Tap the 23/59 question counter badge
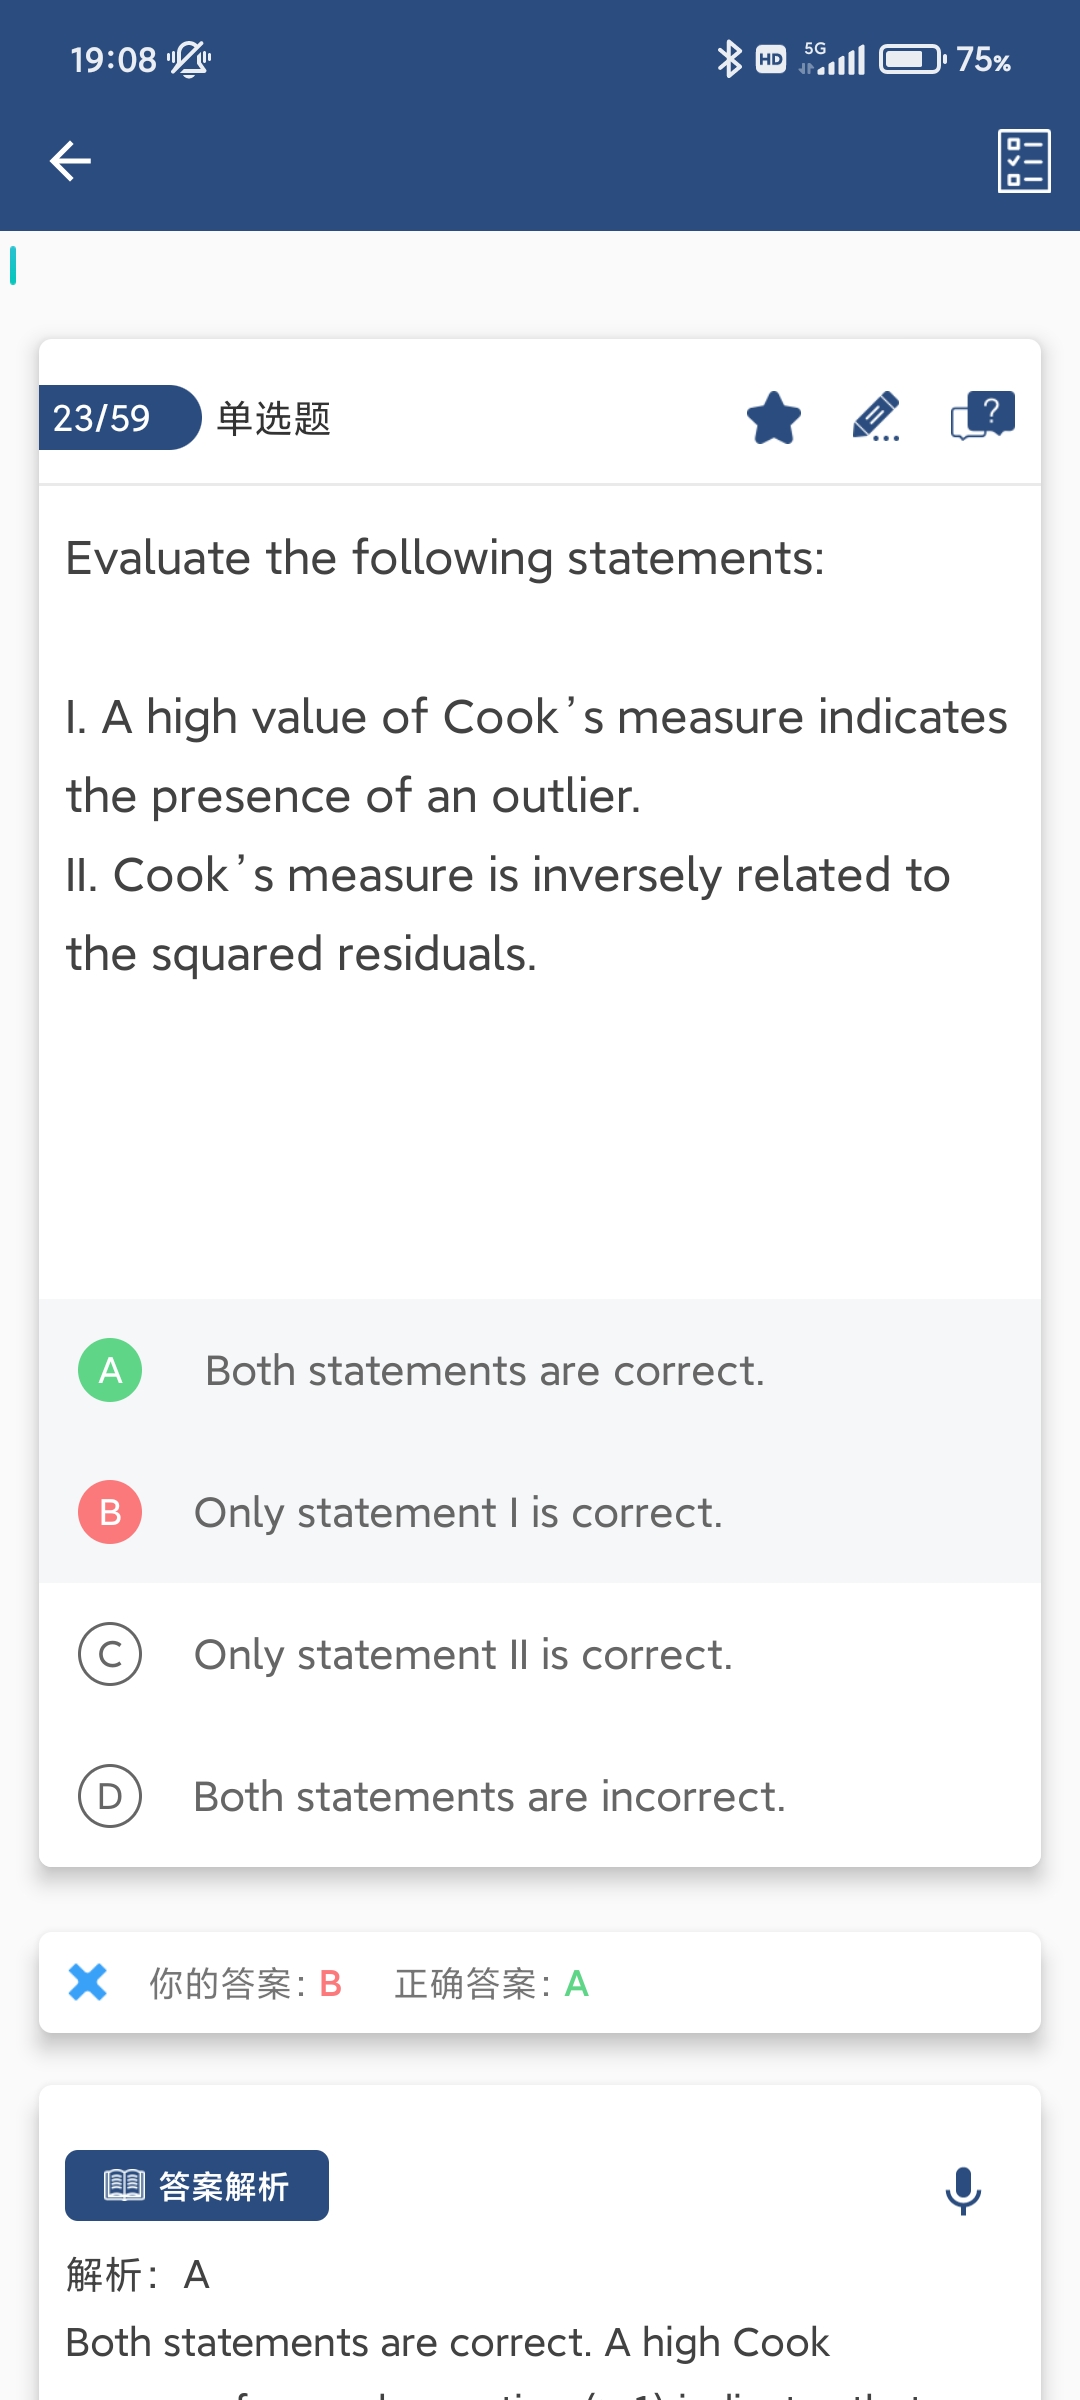The width and height of the screenshot is (1080, 2400). coord(112,418)
